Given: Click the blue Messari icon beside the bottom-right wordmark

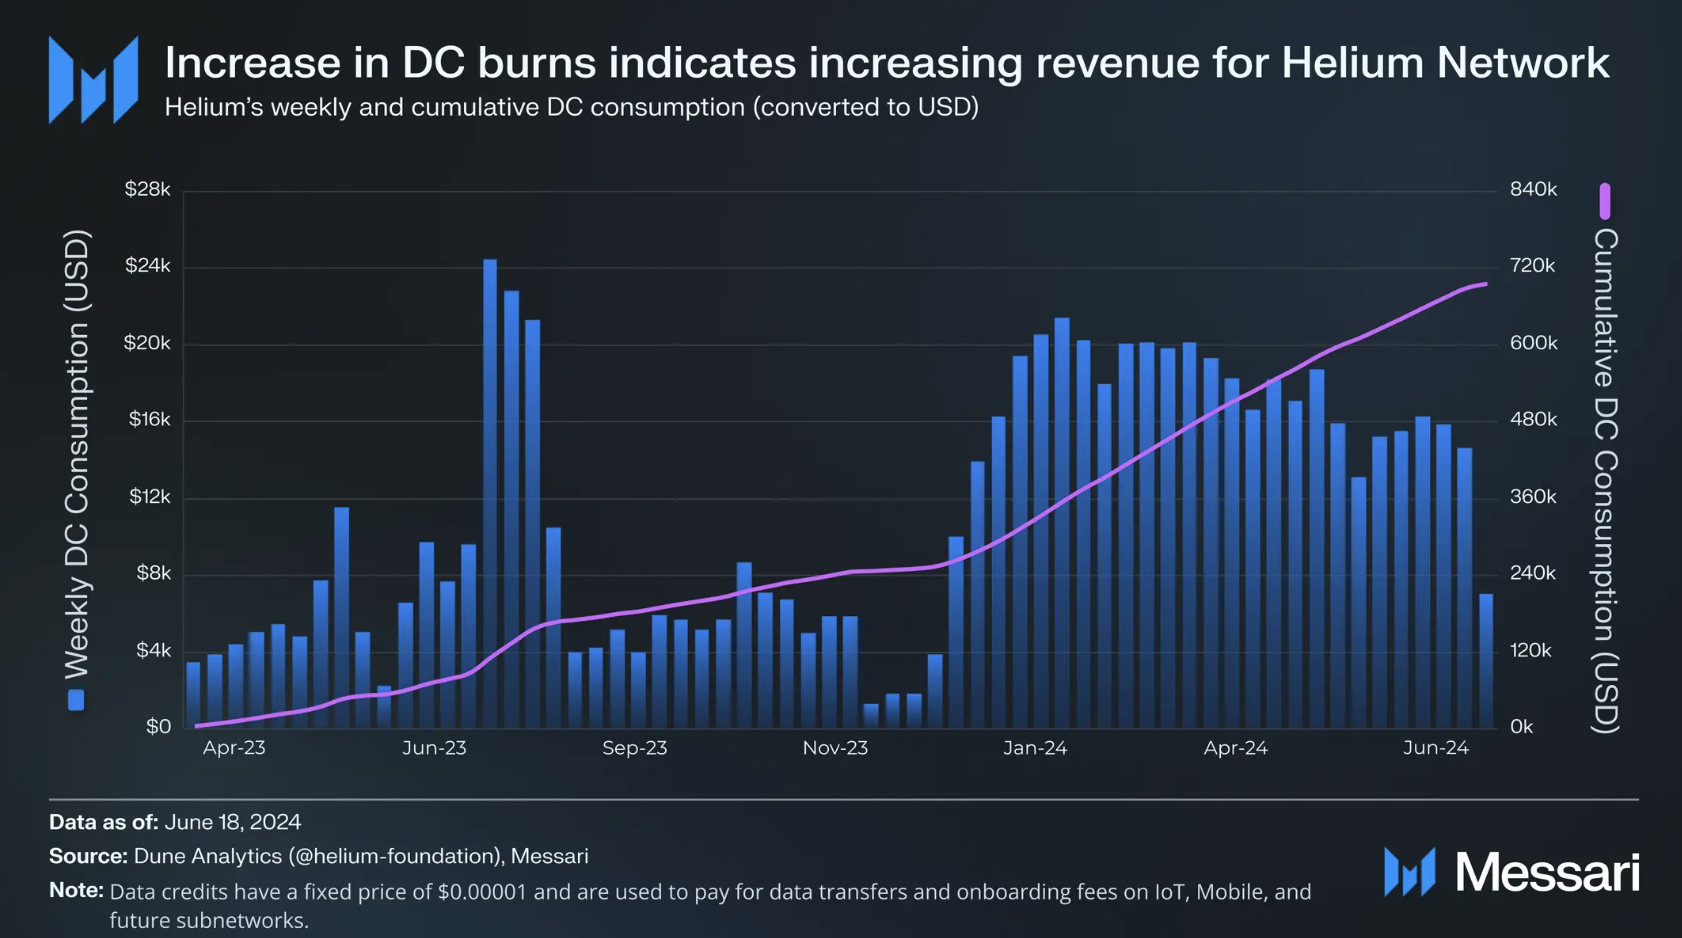Looking at the screenshot, I should [x=1409, y=871].
